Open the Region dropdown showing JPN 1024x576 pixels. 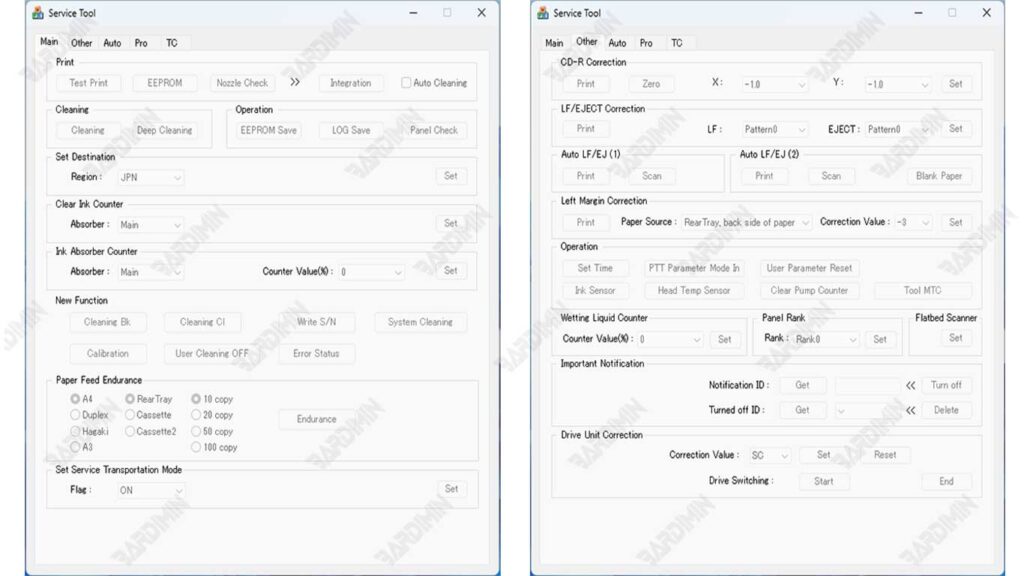pyautogui.click(x=151, y=176)
